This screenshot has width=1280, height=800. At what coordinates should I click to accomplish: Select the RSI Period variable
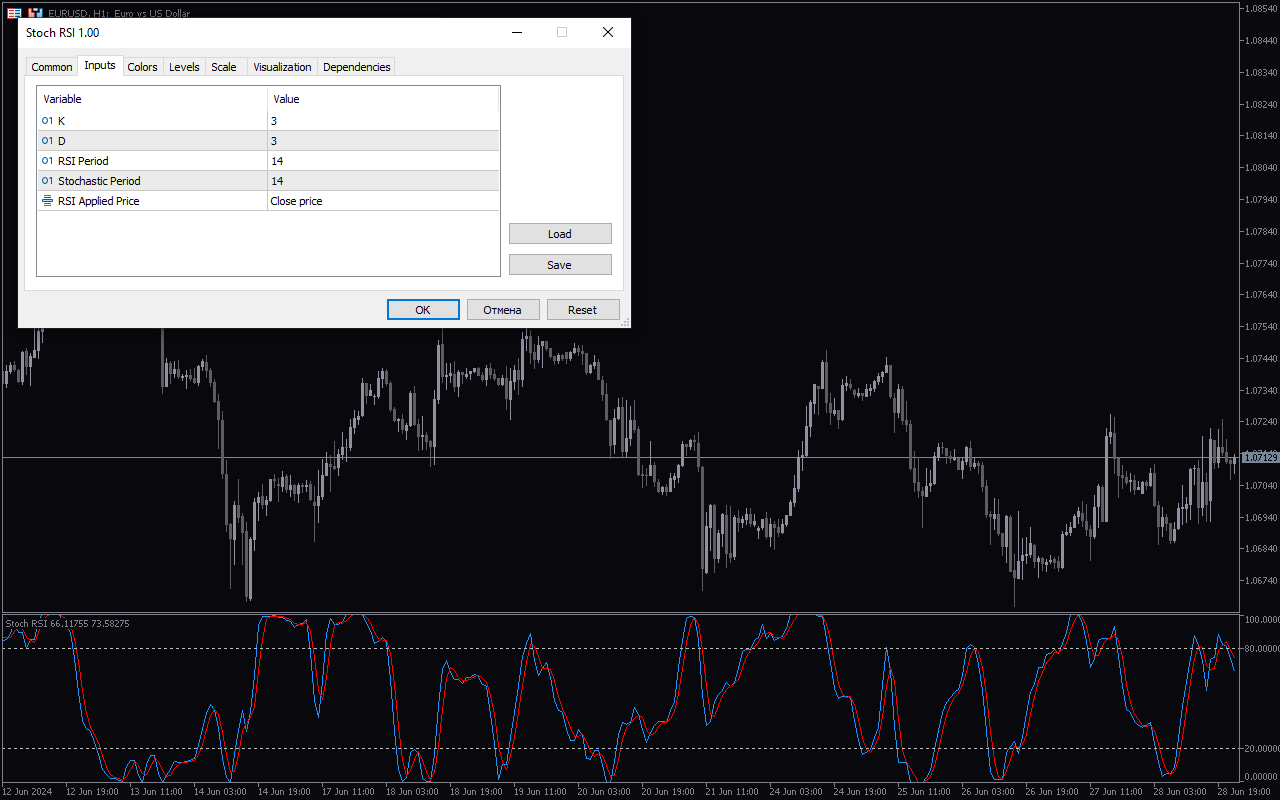268,161
